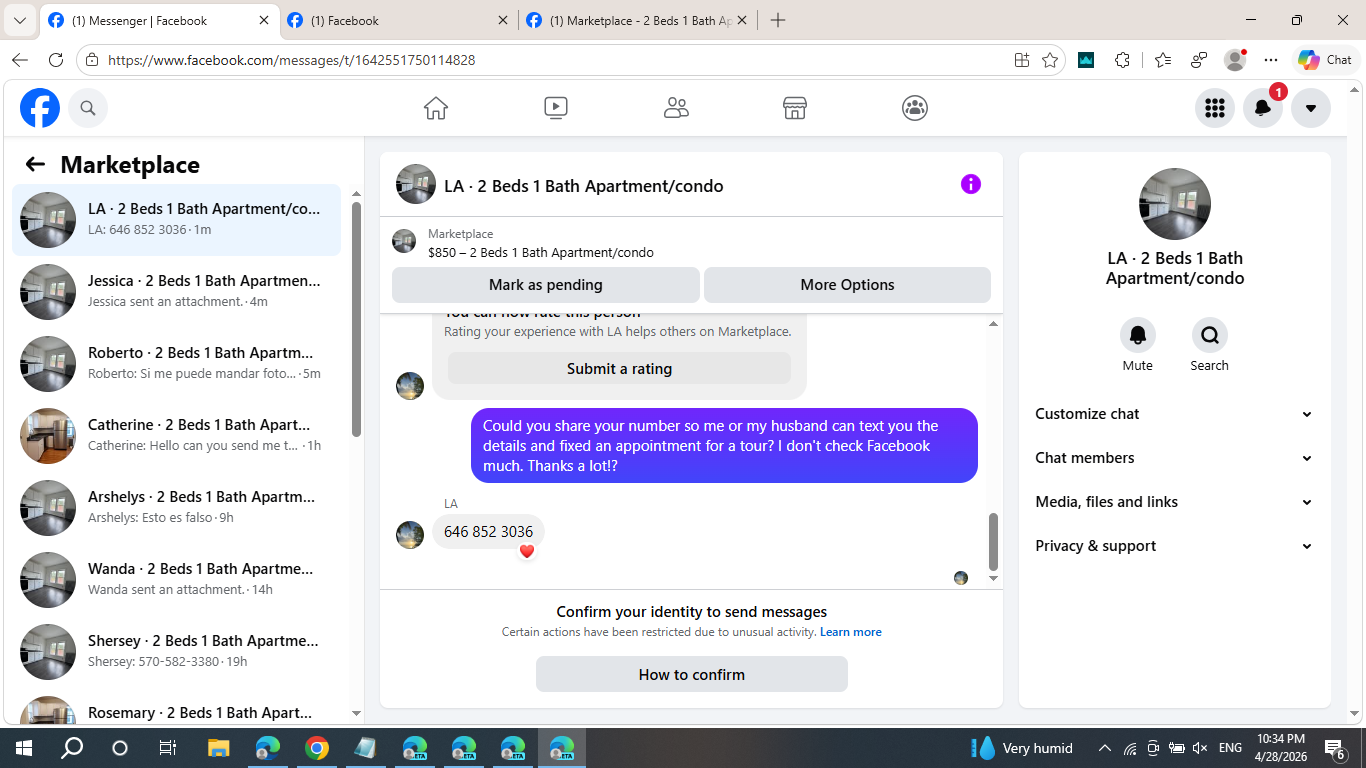Click large listing photo in right panel

[x=1175, y=204]
